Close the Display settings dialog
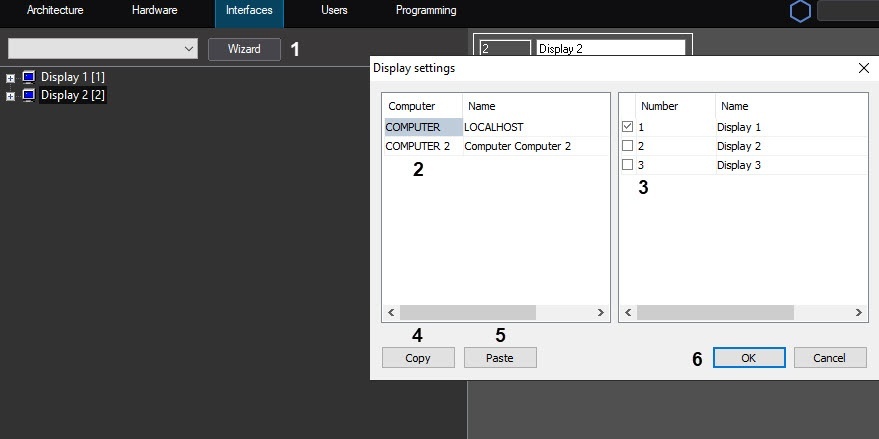 864,68
